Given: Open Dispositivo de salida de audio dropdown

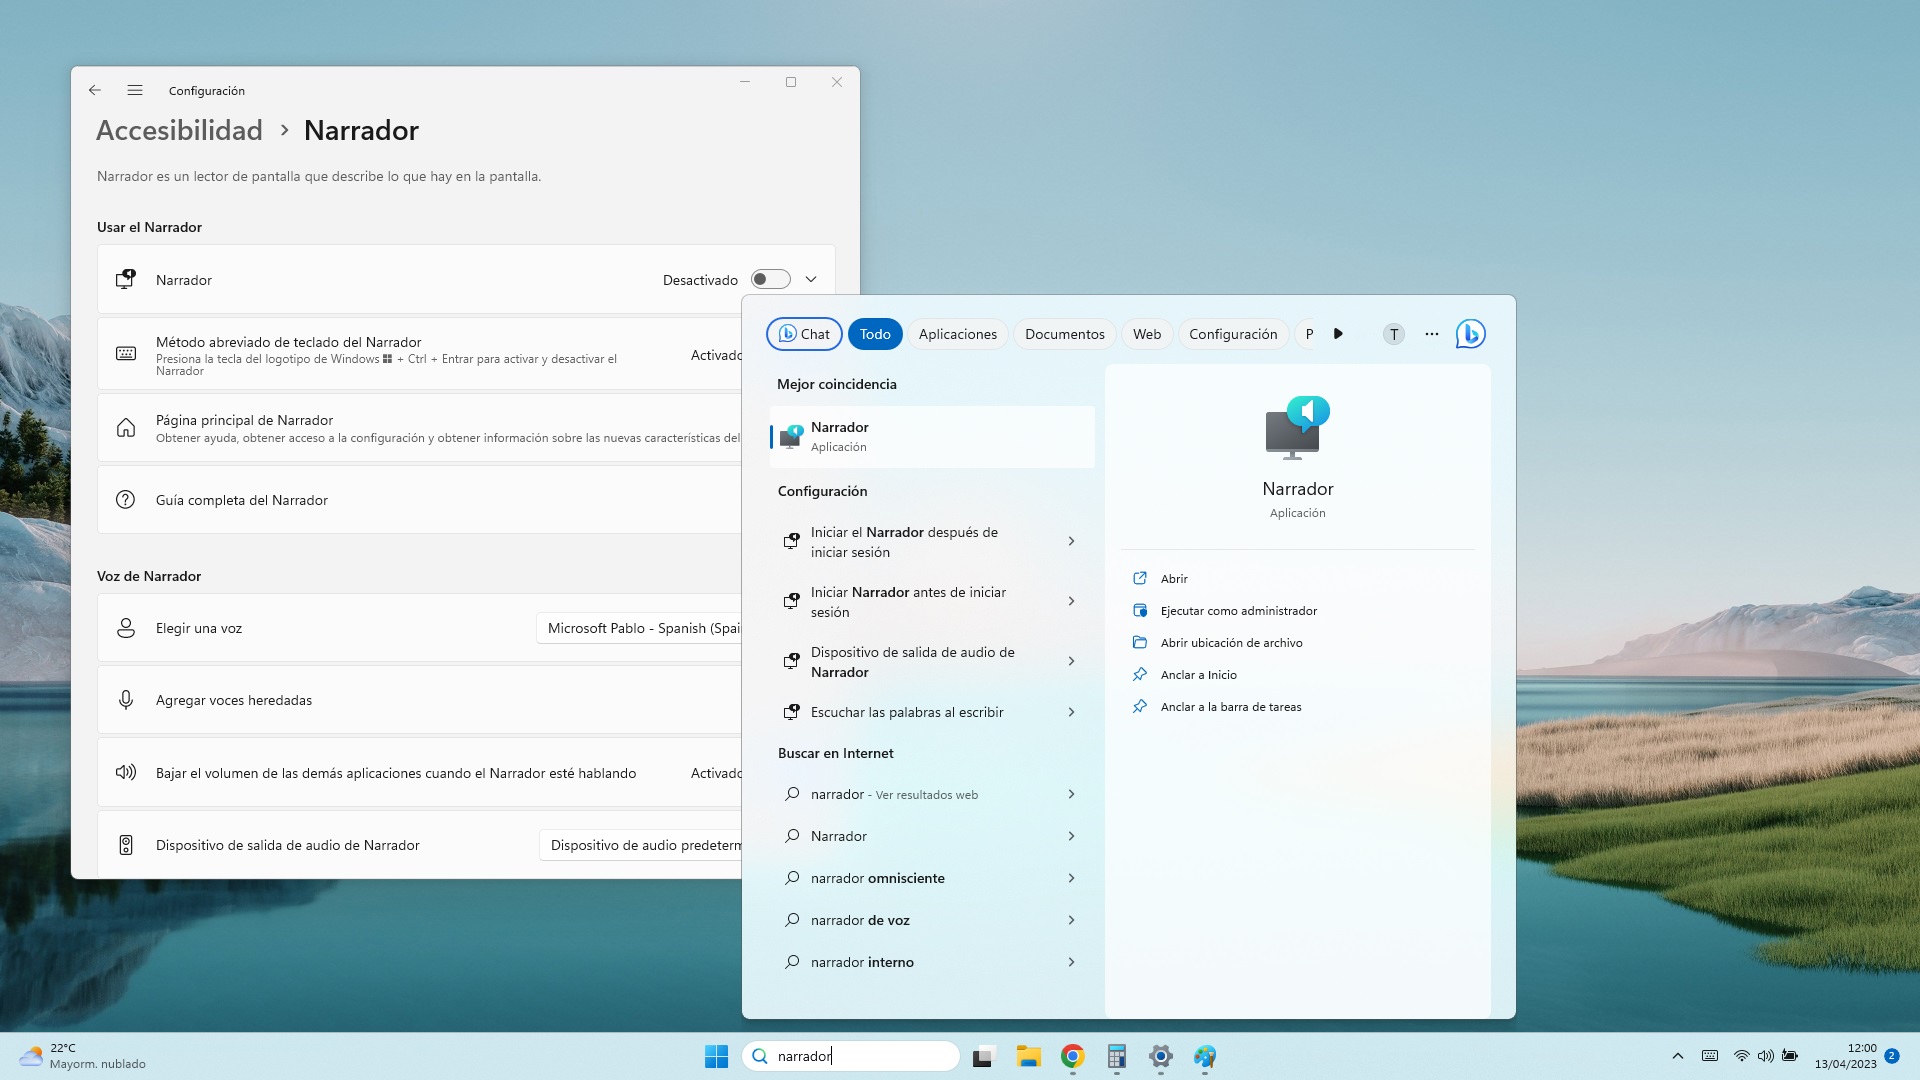Looking at the screenshot, I should (x=641, y=845).
